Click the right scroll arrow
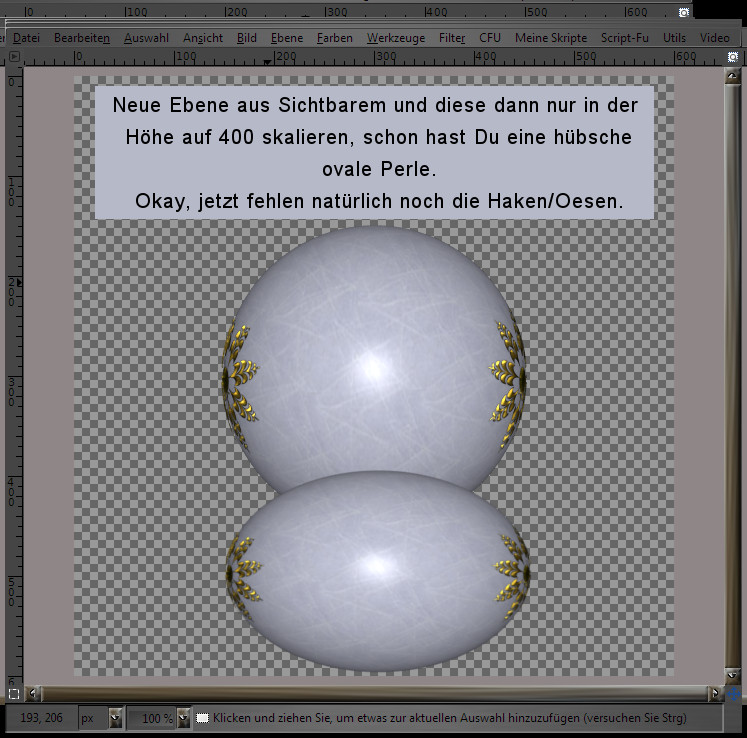Screen dimensions: 747x738 (x=714, y=692)
